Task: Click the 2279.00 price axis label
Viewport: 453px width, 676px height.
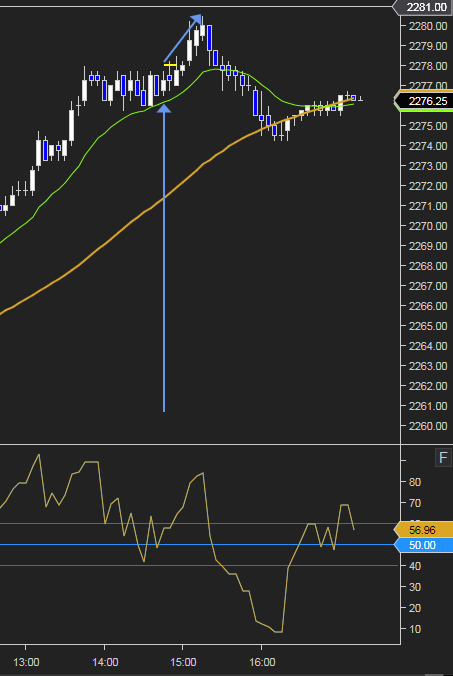Action: (x=428, y=46)
